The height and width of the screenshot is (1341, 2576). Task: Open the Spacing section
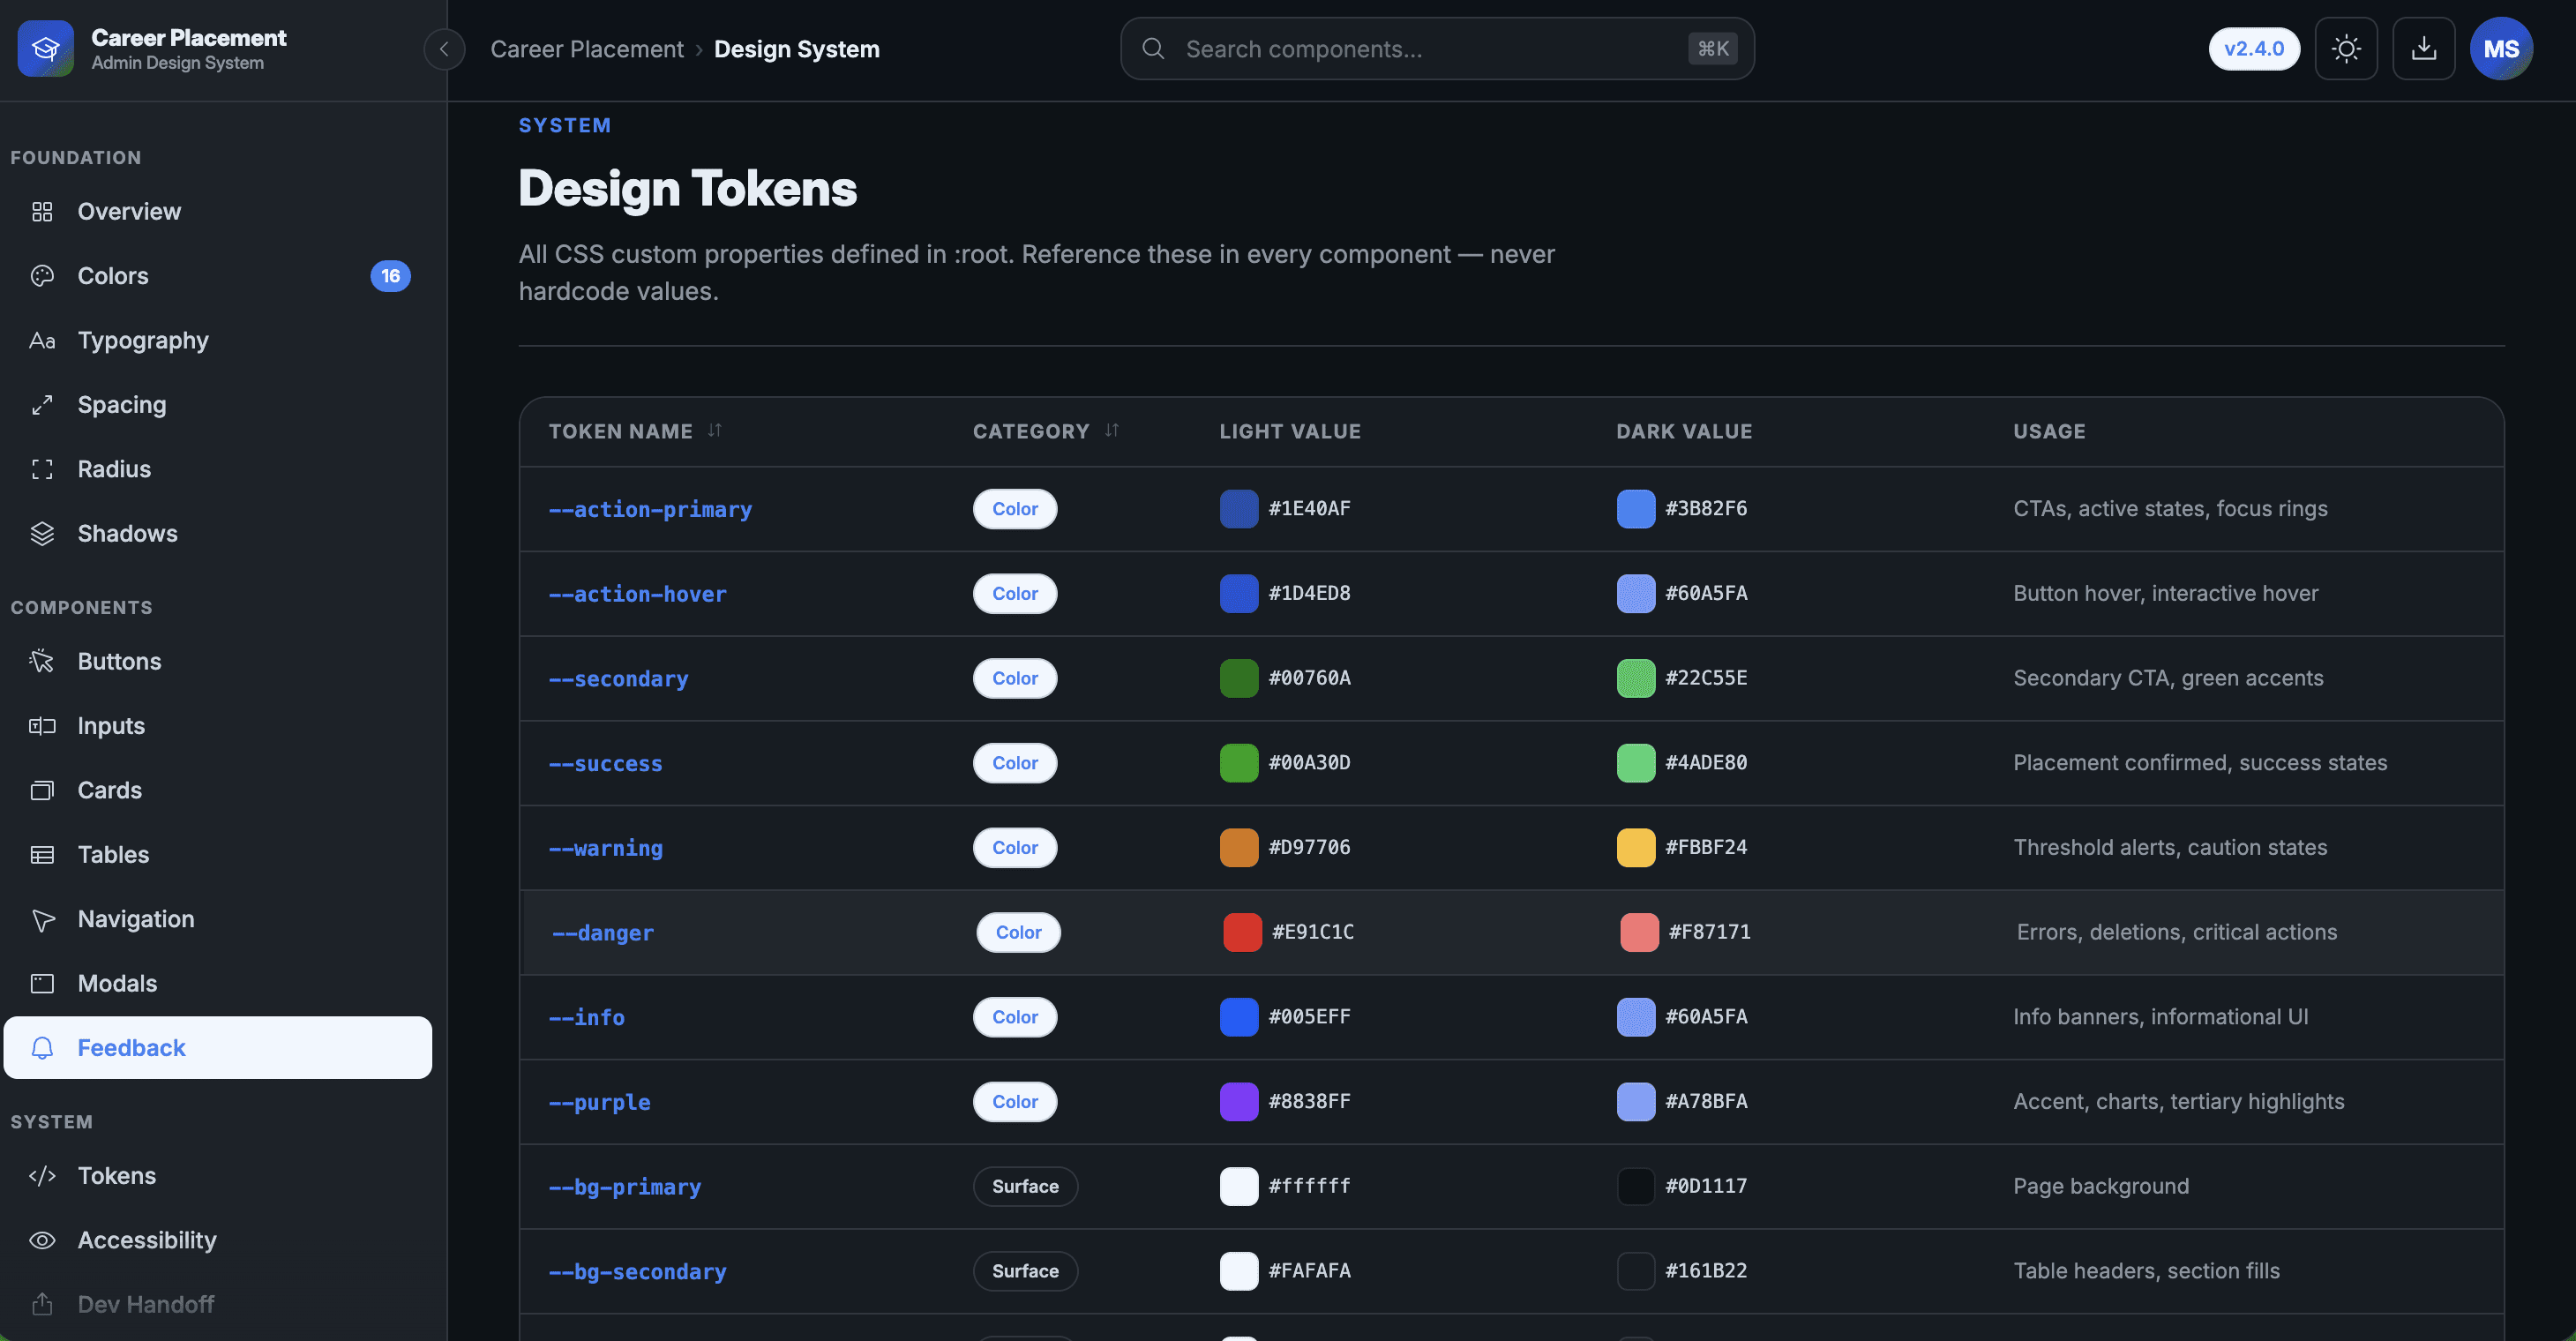[x=218, y=405]
